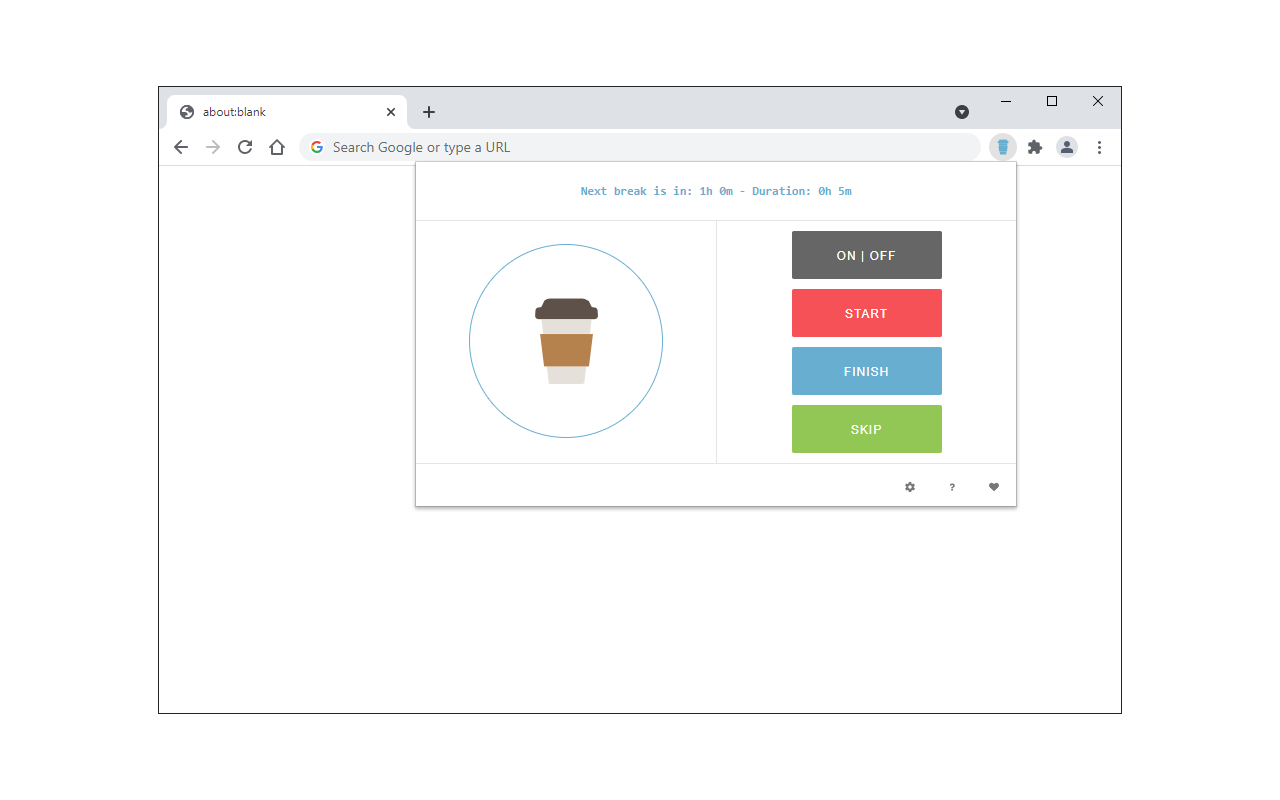Click the Google G in the address bar

[x=316, y=147]
